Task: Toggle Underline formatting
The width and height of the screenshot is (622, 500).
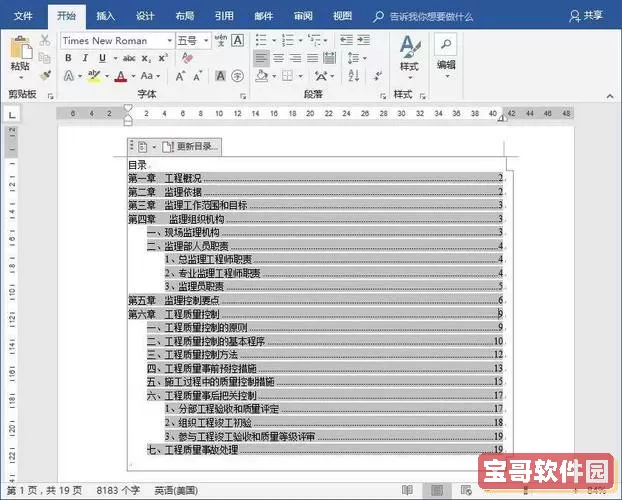Action: click(x=102, y=58)
